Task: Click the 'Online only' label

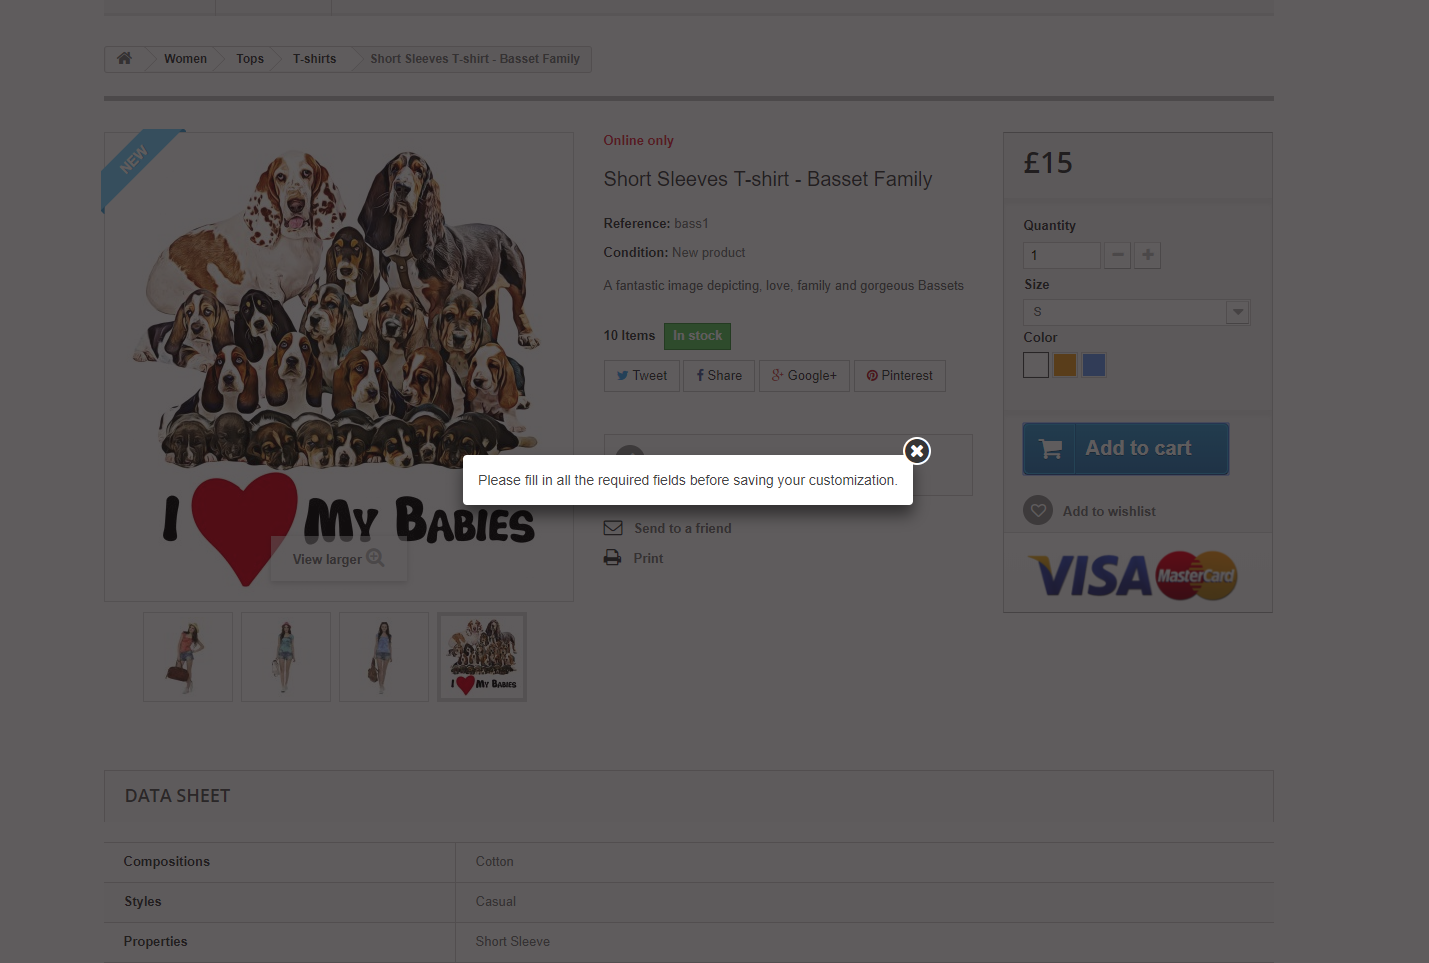Action: coord(639,141)
